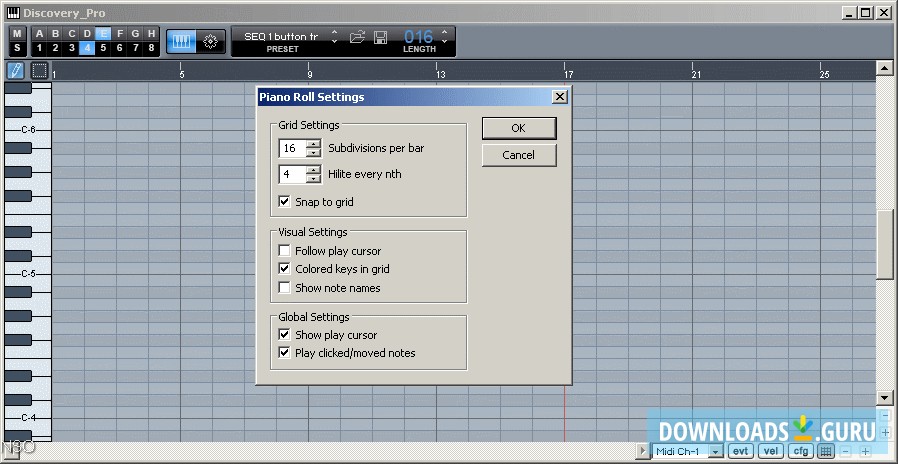Click vertical scrollbar up arrow
The height and width of the screenshot is (464, 898).
tap(884, 68)
